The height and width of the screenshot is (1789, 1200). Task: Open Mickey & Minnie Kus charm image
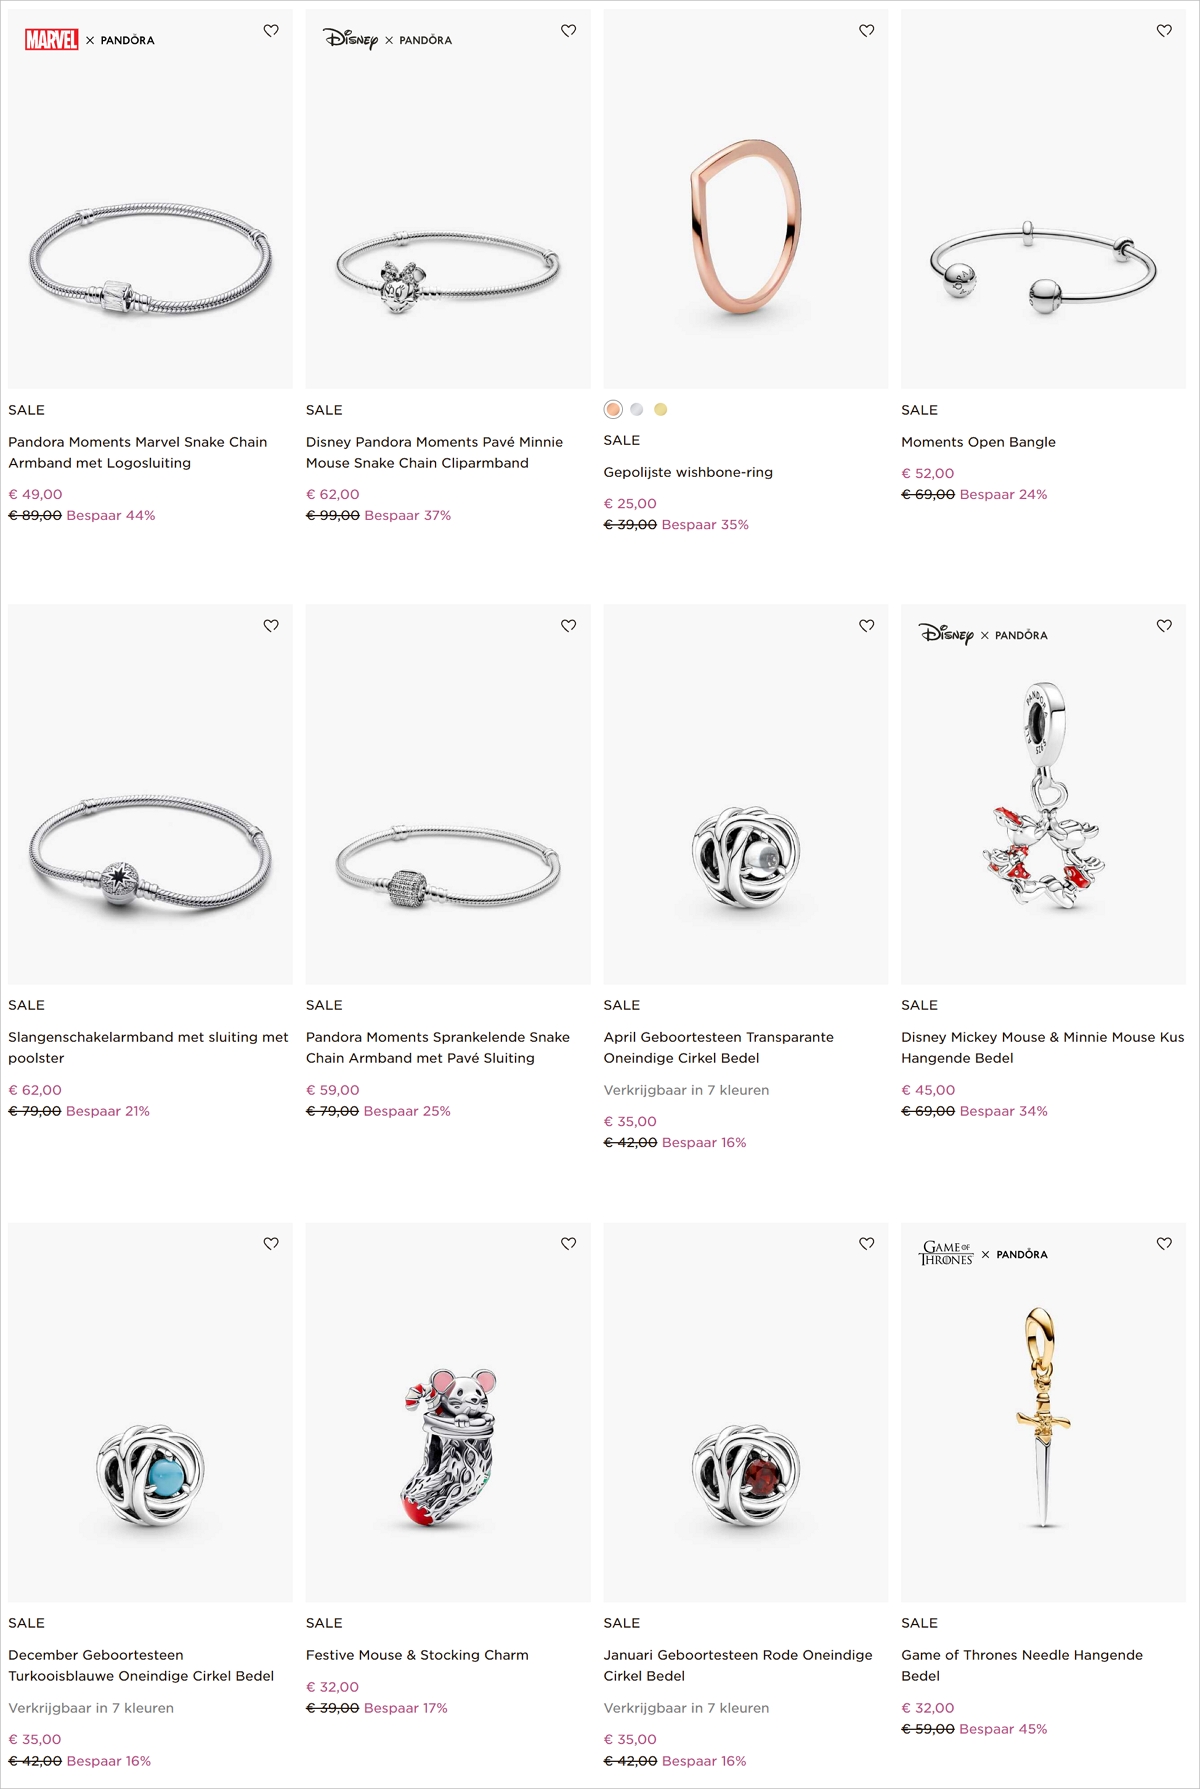point(1043,794)
